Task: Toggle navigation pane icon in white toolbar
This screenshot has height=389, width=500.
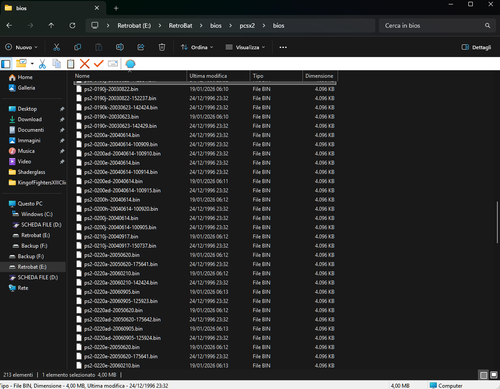Action: tap(6, 64)
